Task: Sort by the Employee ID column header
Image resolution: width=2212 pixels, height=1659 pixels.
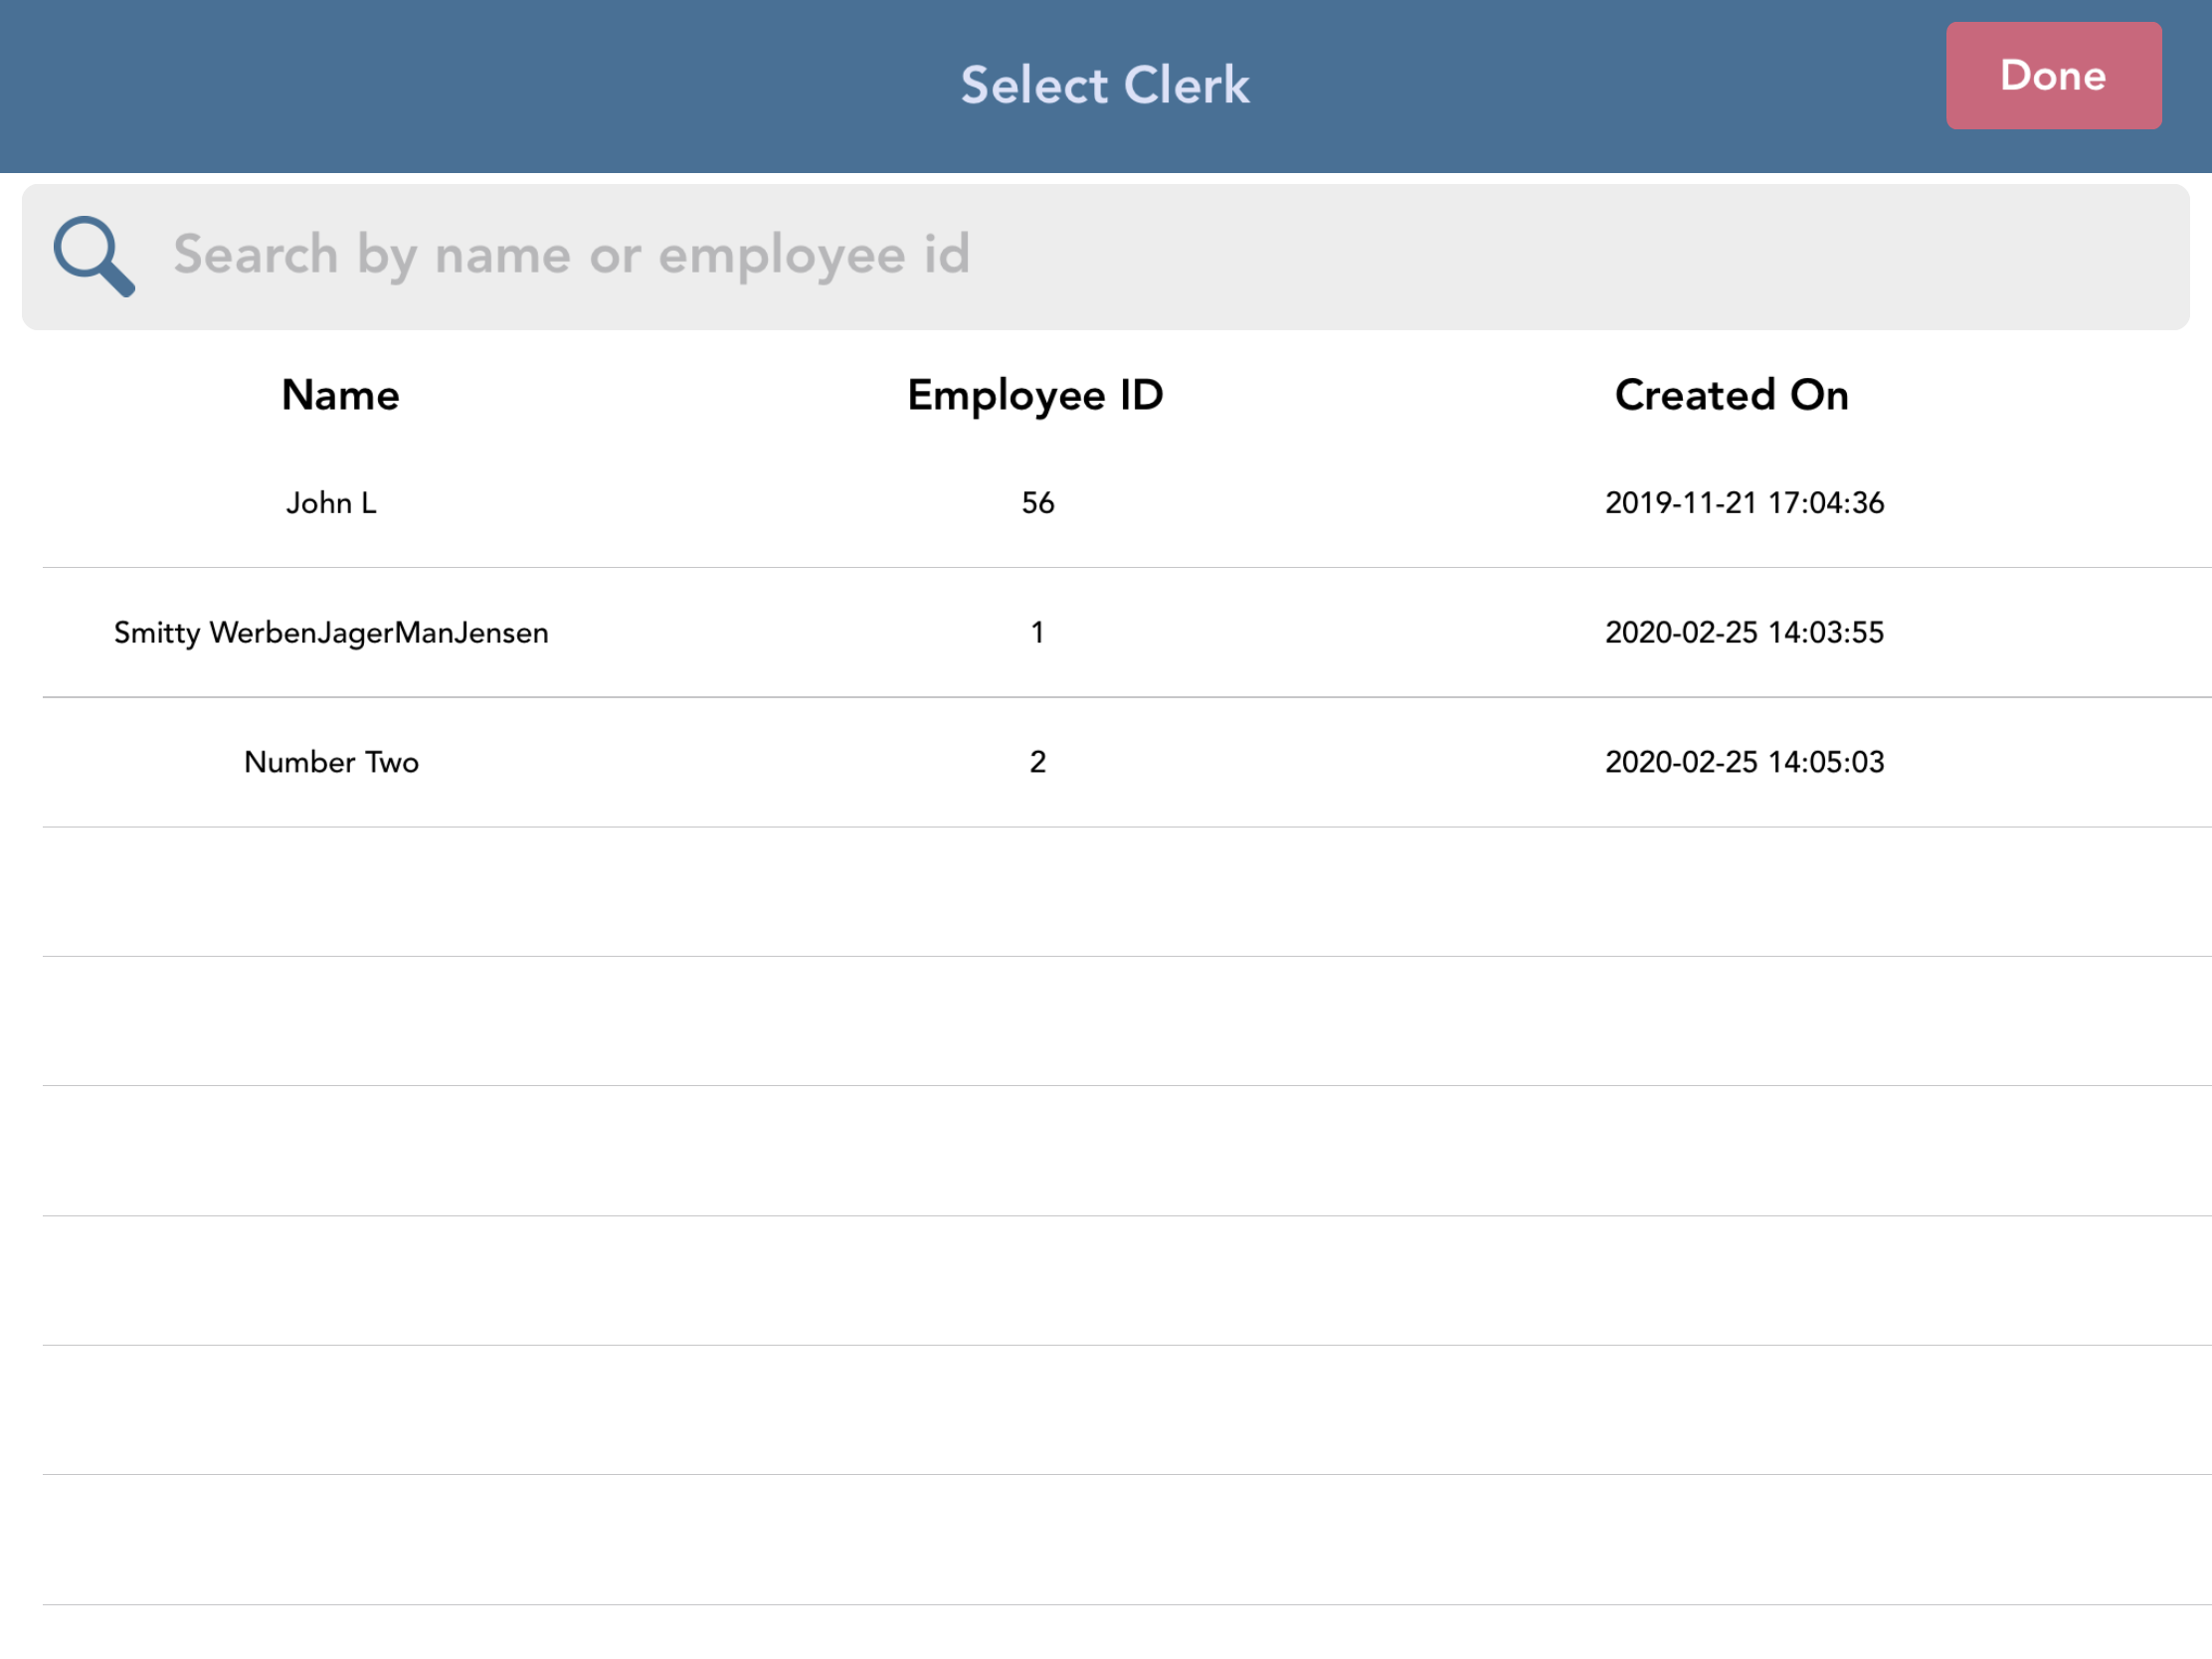Action: click(x=1034, y=394)
